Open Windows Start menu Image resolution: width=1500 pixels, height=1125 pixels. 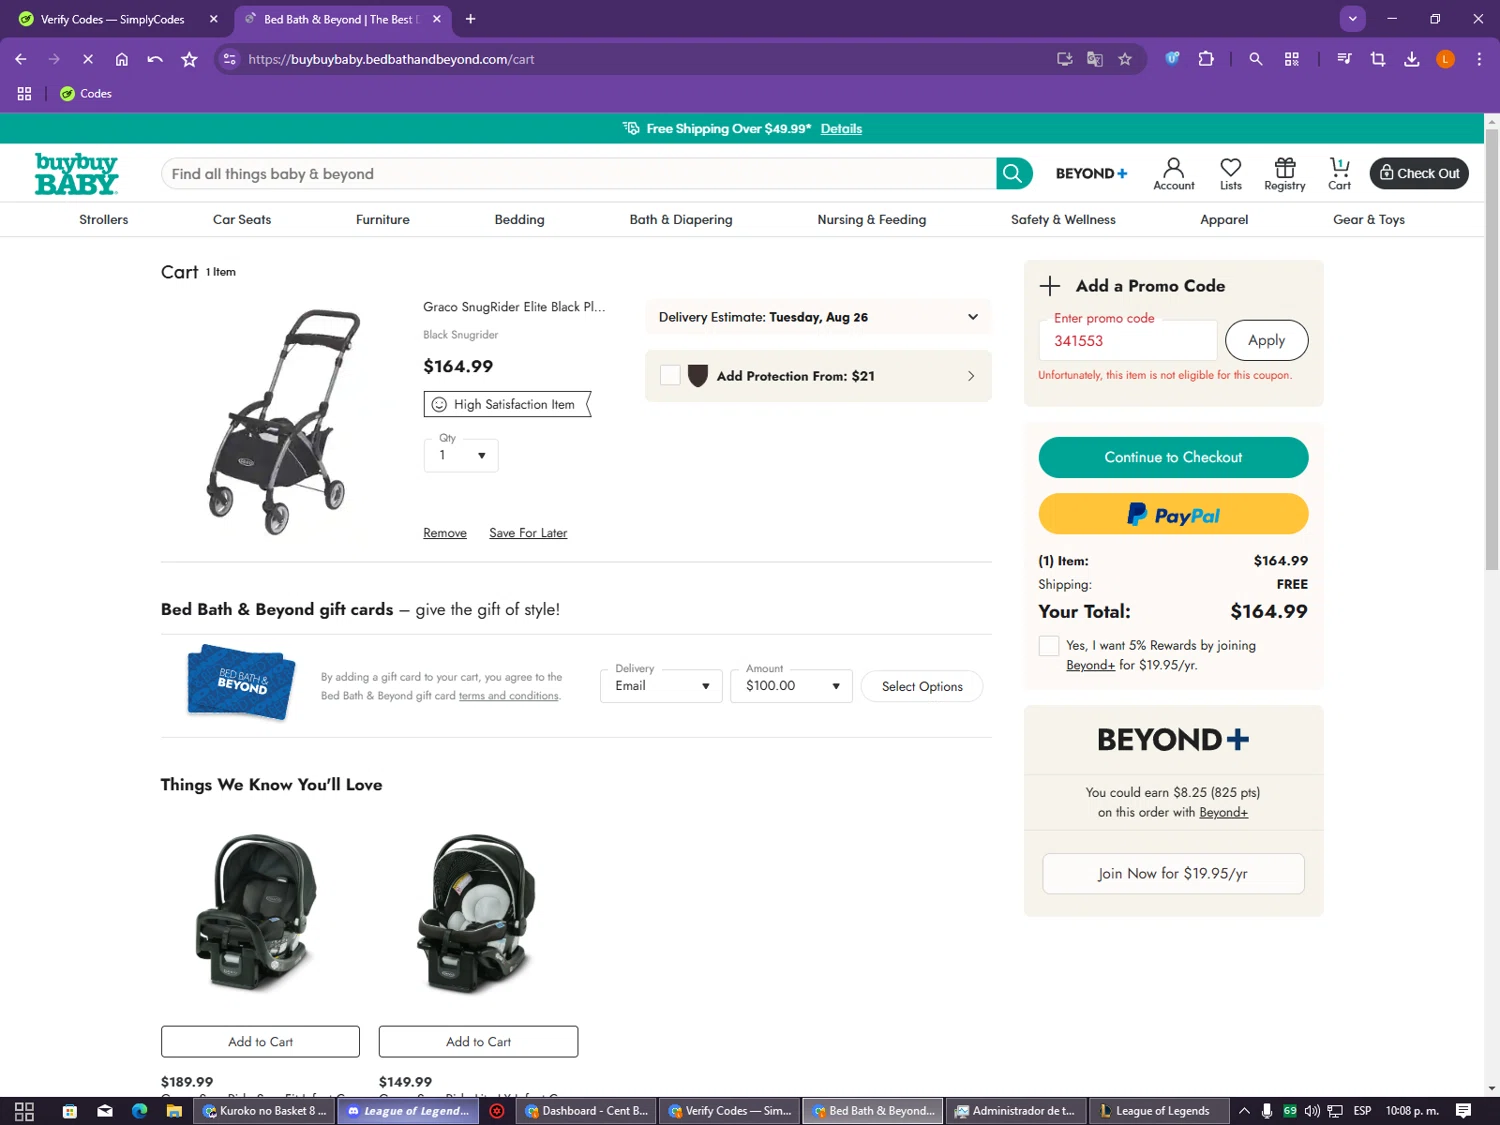click(x=24, y=1111)
